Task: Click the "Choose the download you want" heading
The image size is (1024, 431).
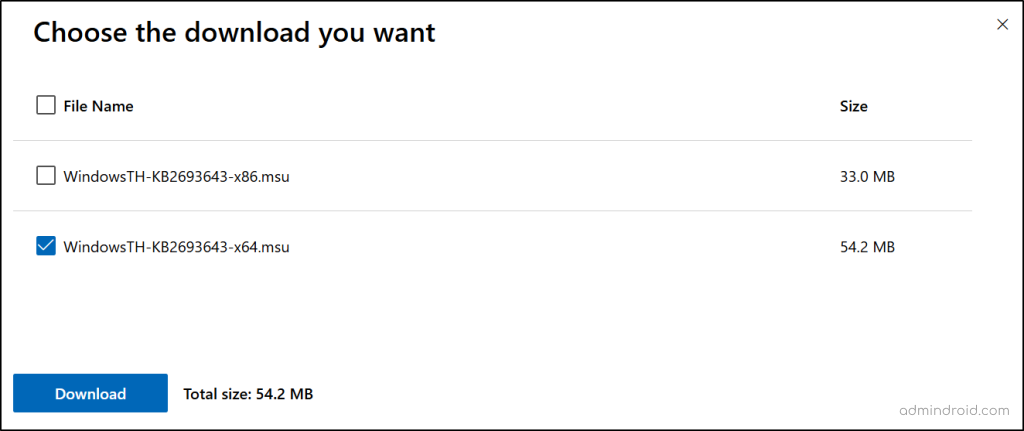Action: click(235, 33)
